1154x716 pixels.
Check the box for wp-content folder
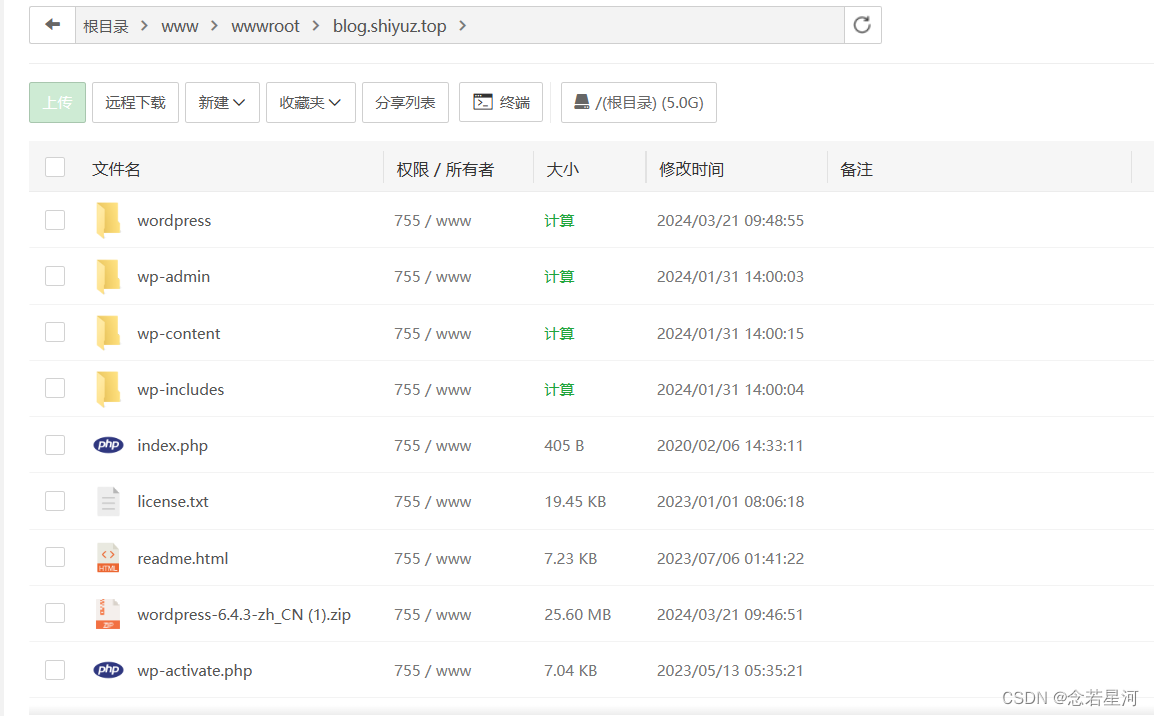55,332
